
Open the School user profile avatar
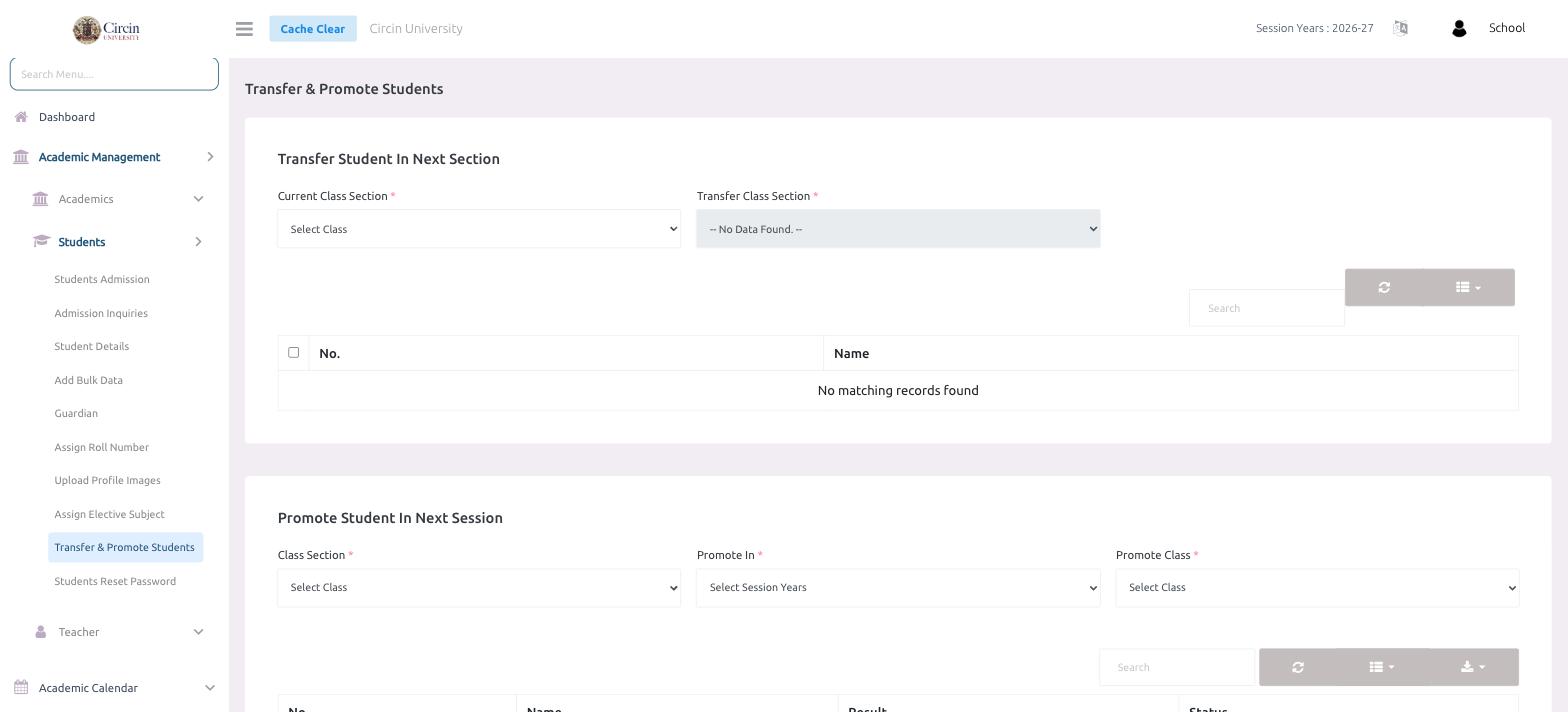tap(1458, 28)
